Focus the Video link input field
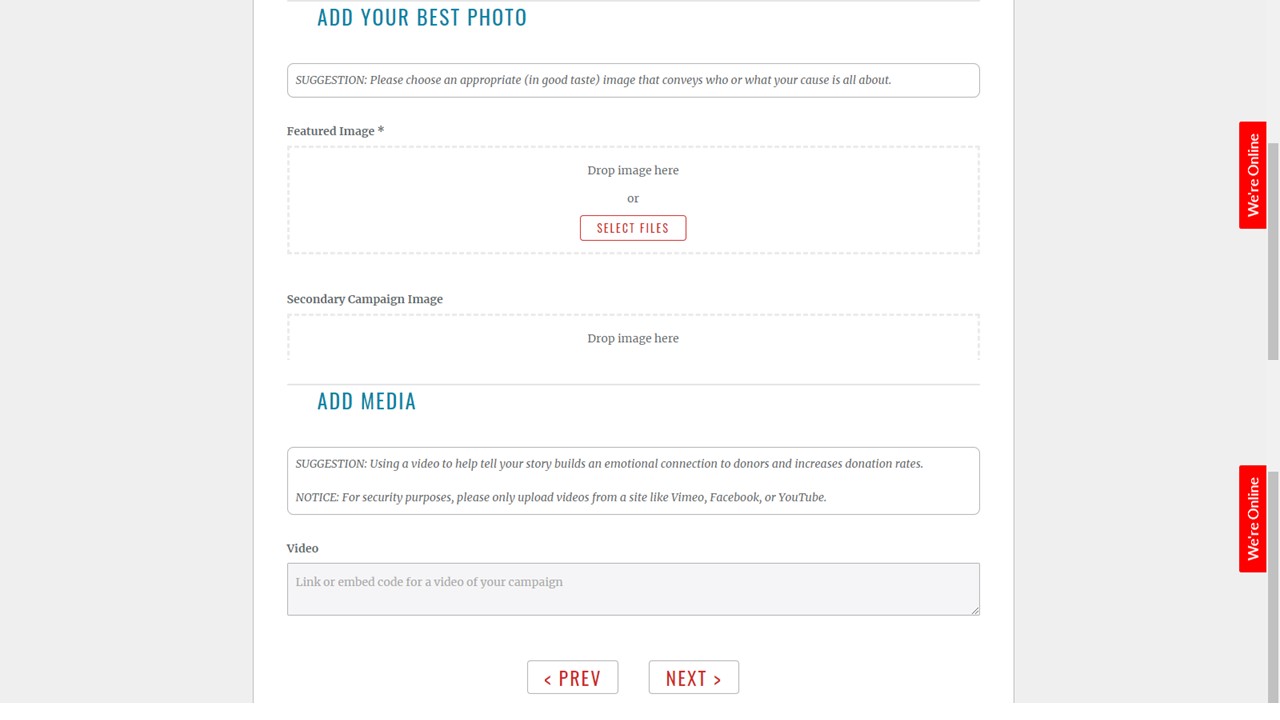1280x720 pixels. (633, 589)
